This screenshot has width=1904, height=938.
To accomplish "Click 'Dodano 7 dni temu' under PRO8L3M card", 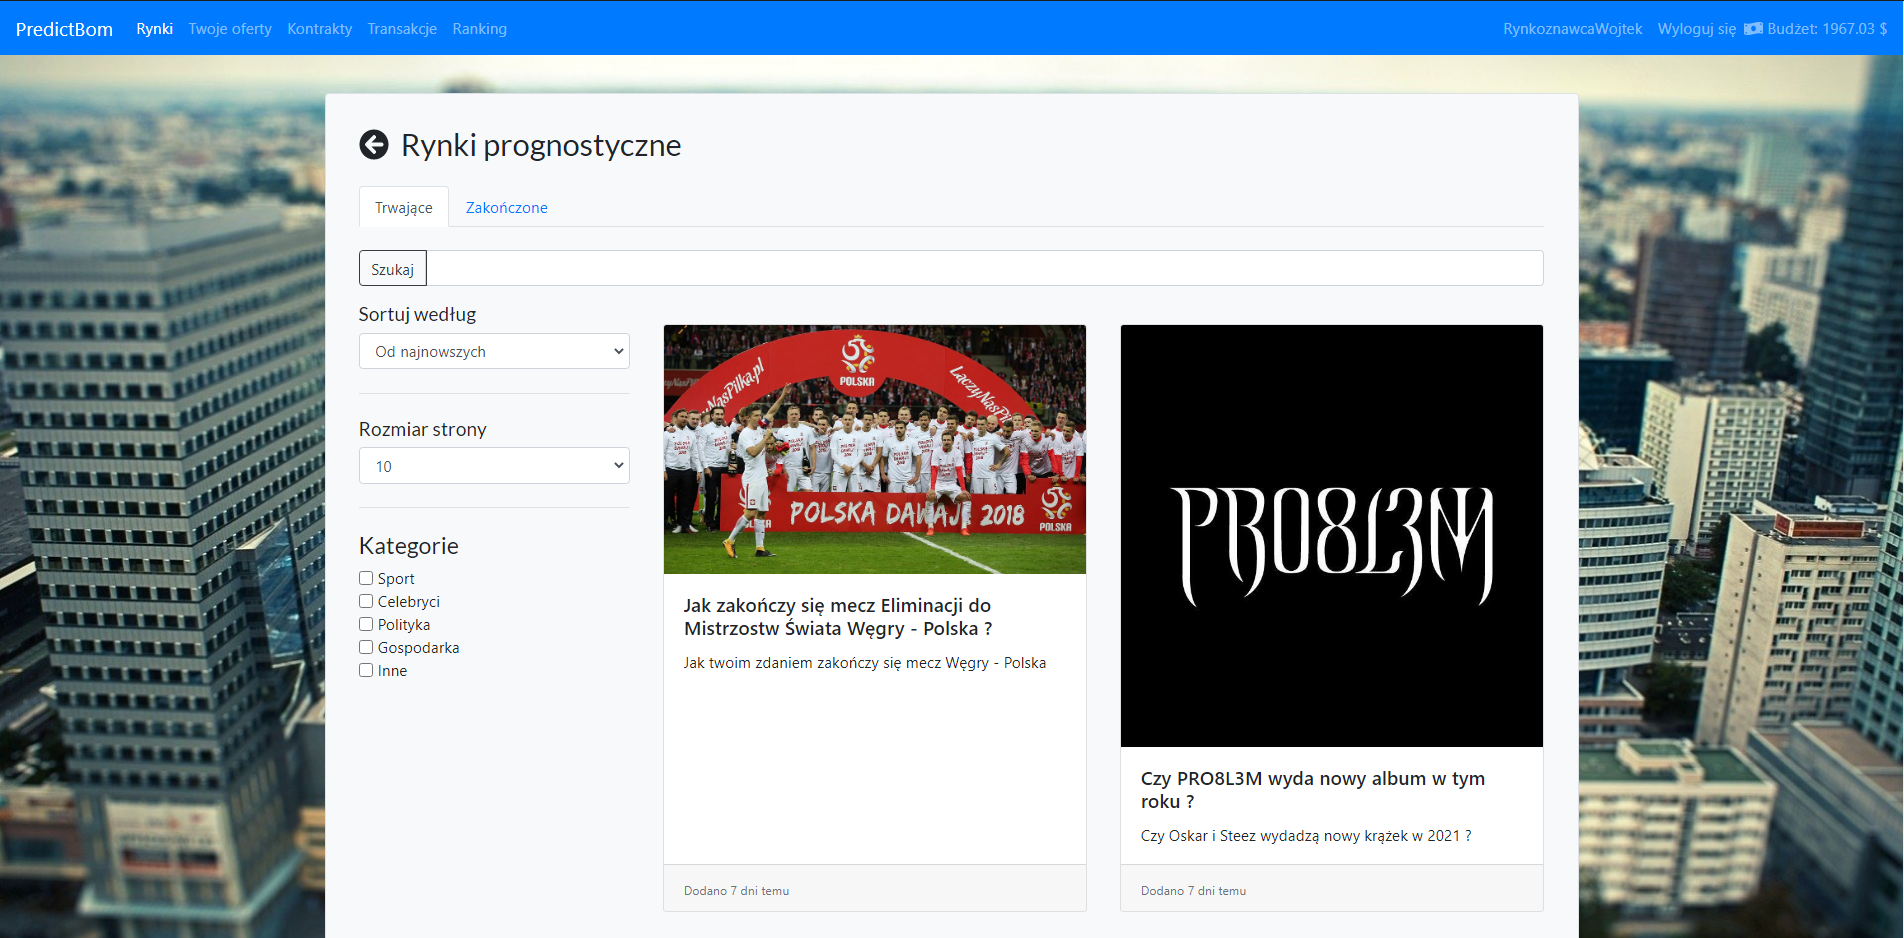I will [x=1193, y=891].
